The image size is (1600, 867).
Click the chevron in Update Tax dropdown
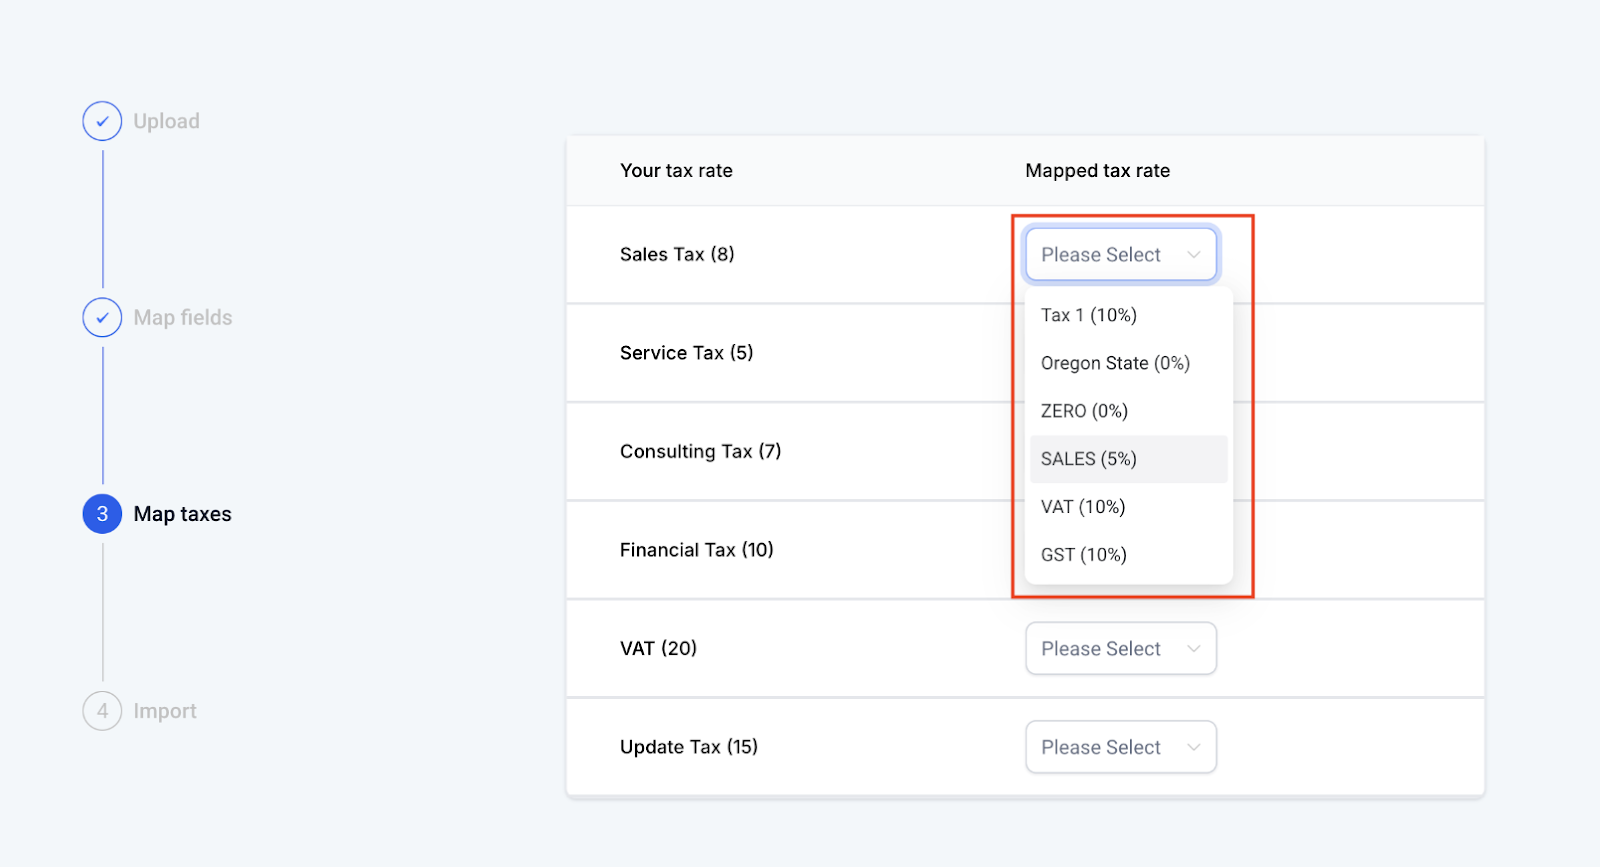(1193, 748)
